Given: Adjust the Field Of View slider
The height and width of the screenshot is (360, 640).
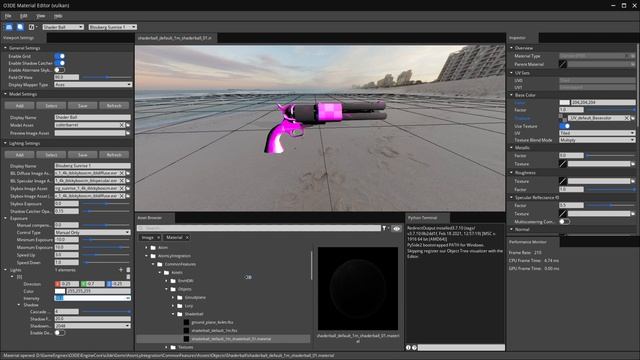Looking at the screenshot, I should pos(107,77).
